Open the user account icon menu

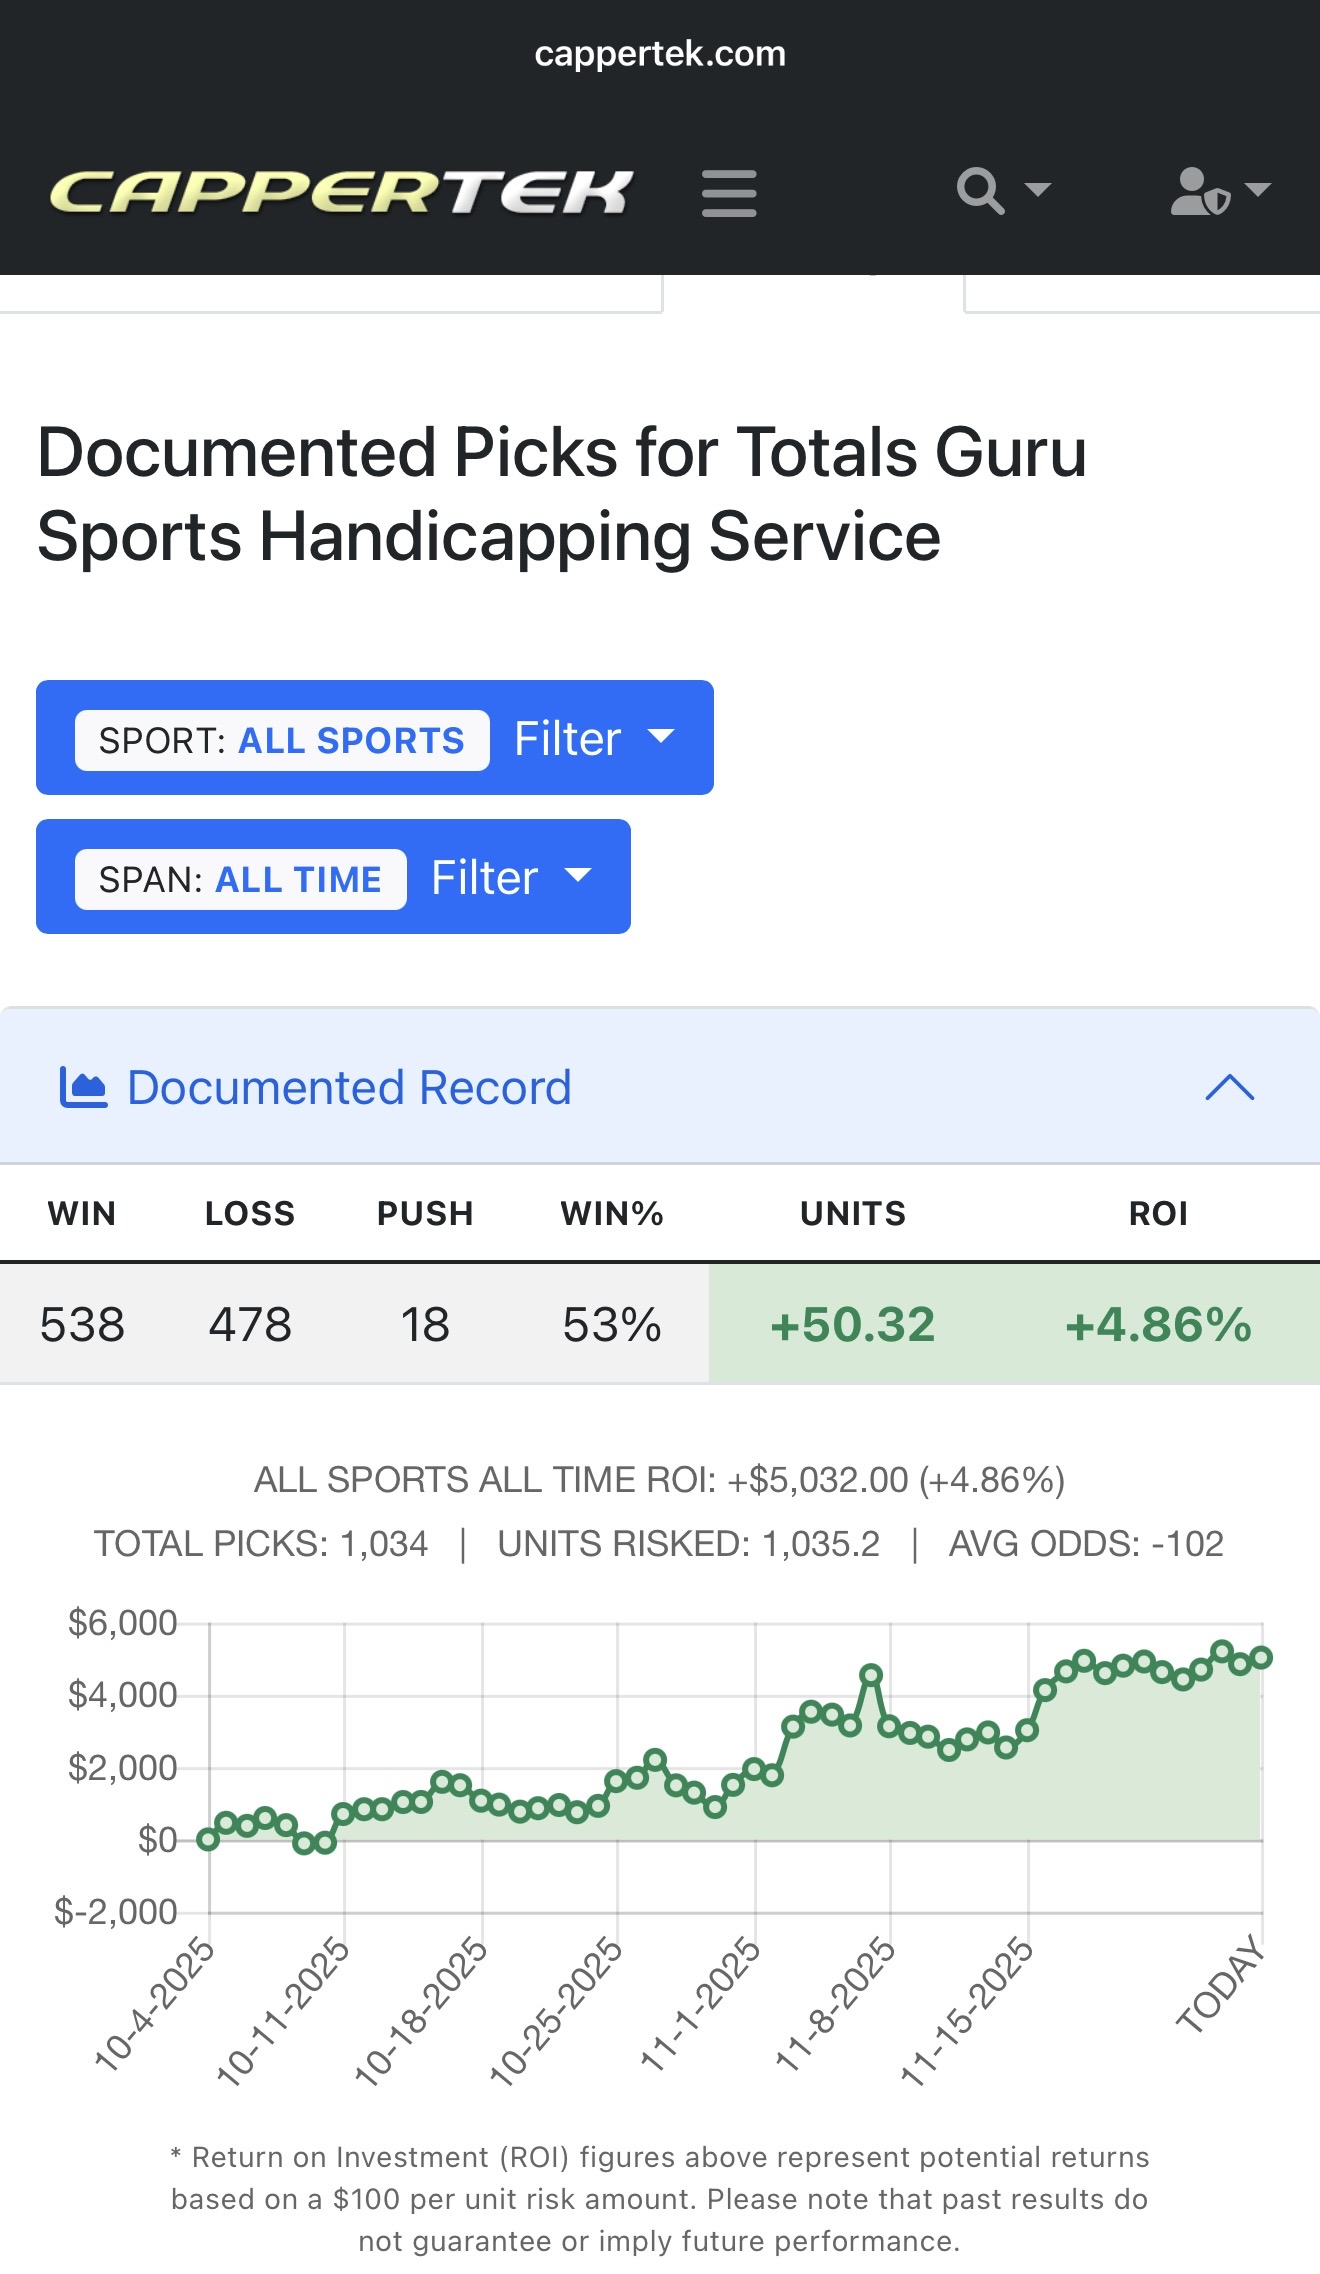(1199, 191)
